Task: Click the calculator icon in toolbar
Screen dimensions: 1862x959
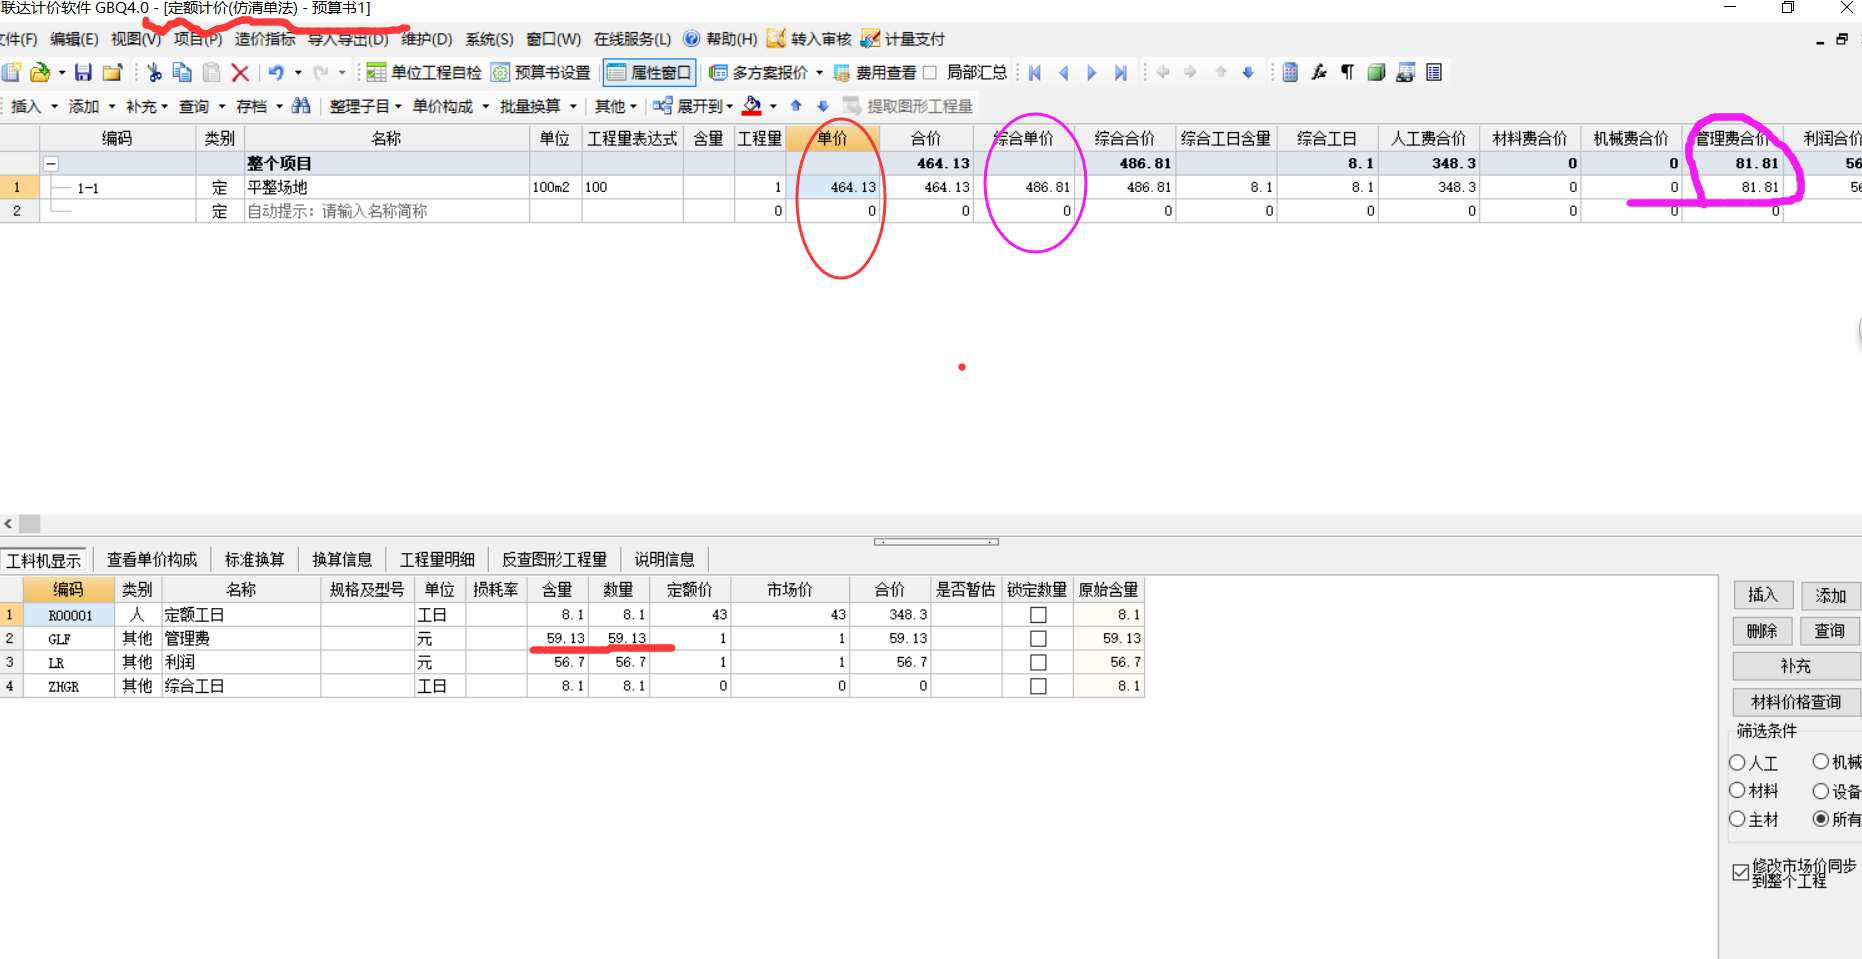Action: pyautogui.click(x=1290, y=72)
